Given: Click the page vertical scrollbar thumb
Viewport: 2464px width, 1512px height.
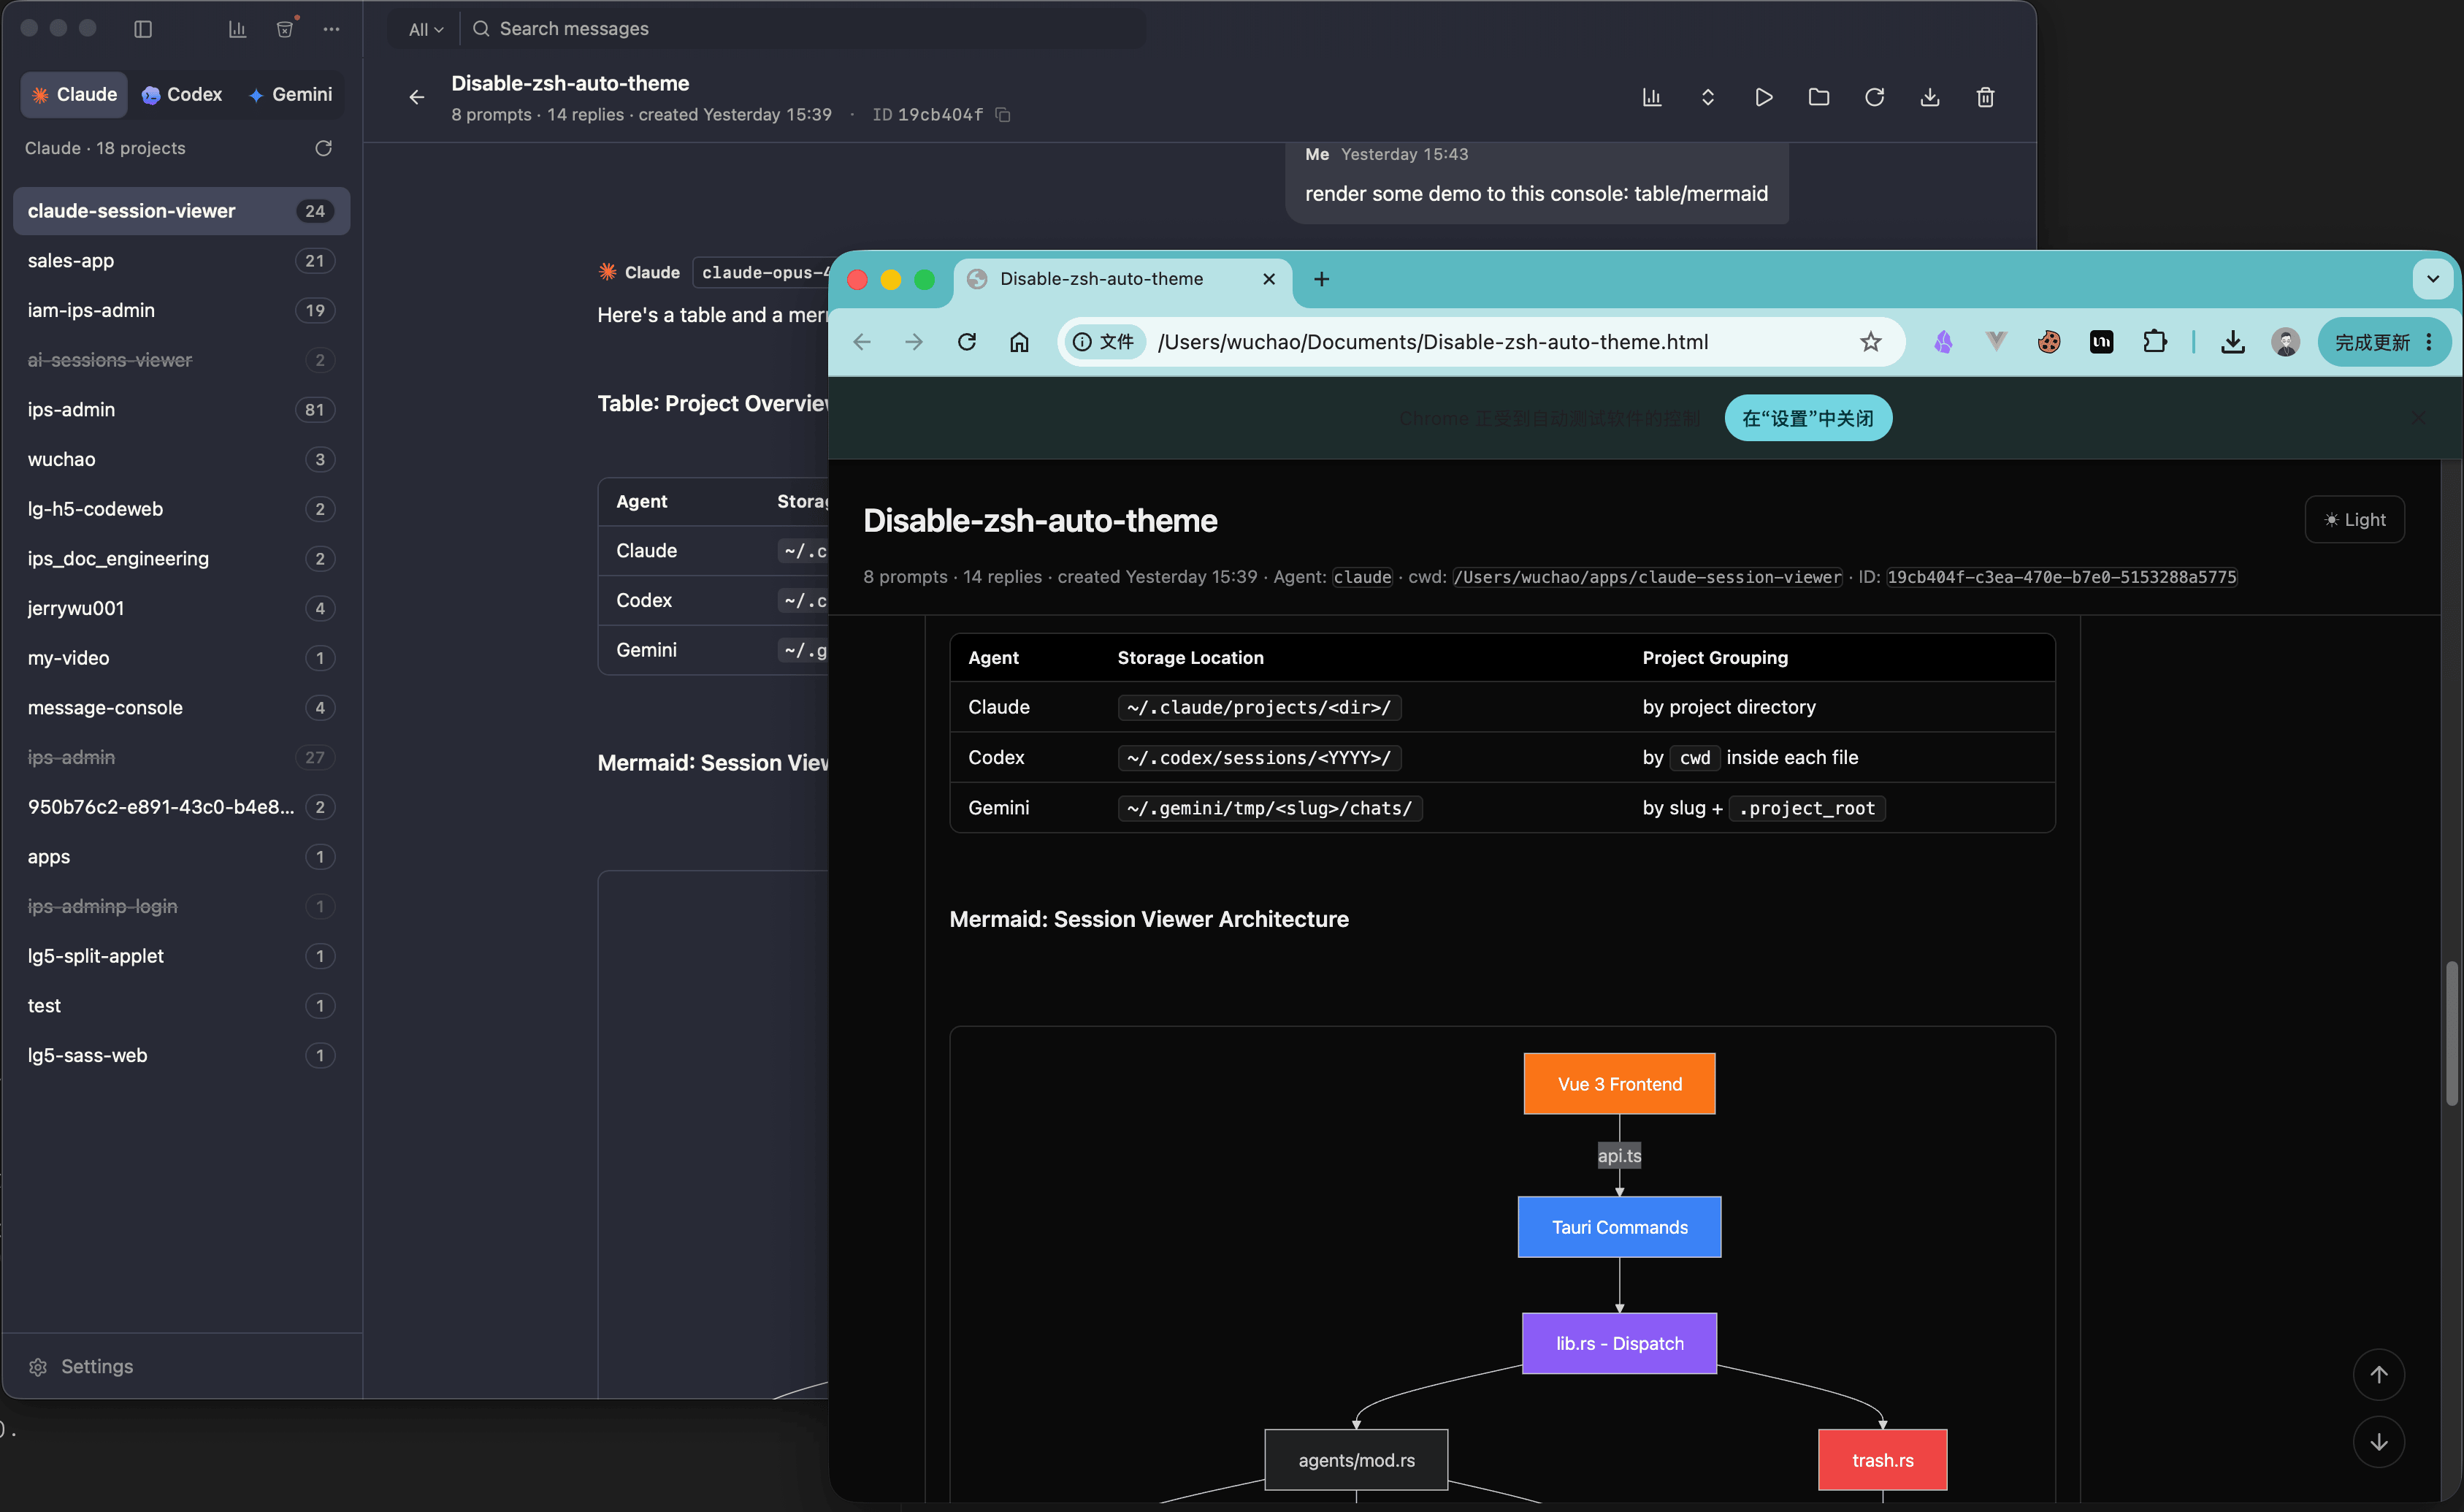Looking at the screenshot, I should 2451,1033.
